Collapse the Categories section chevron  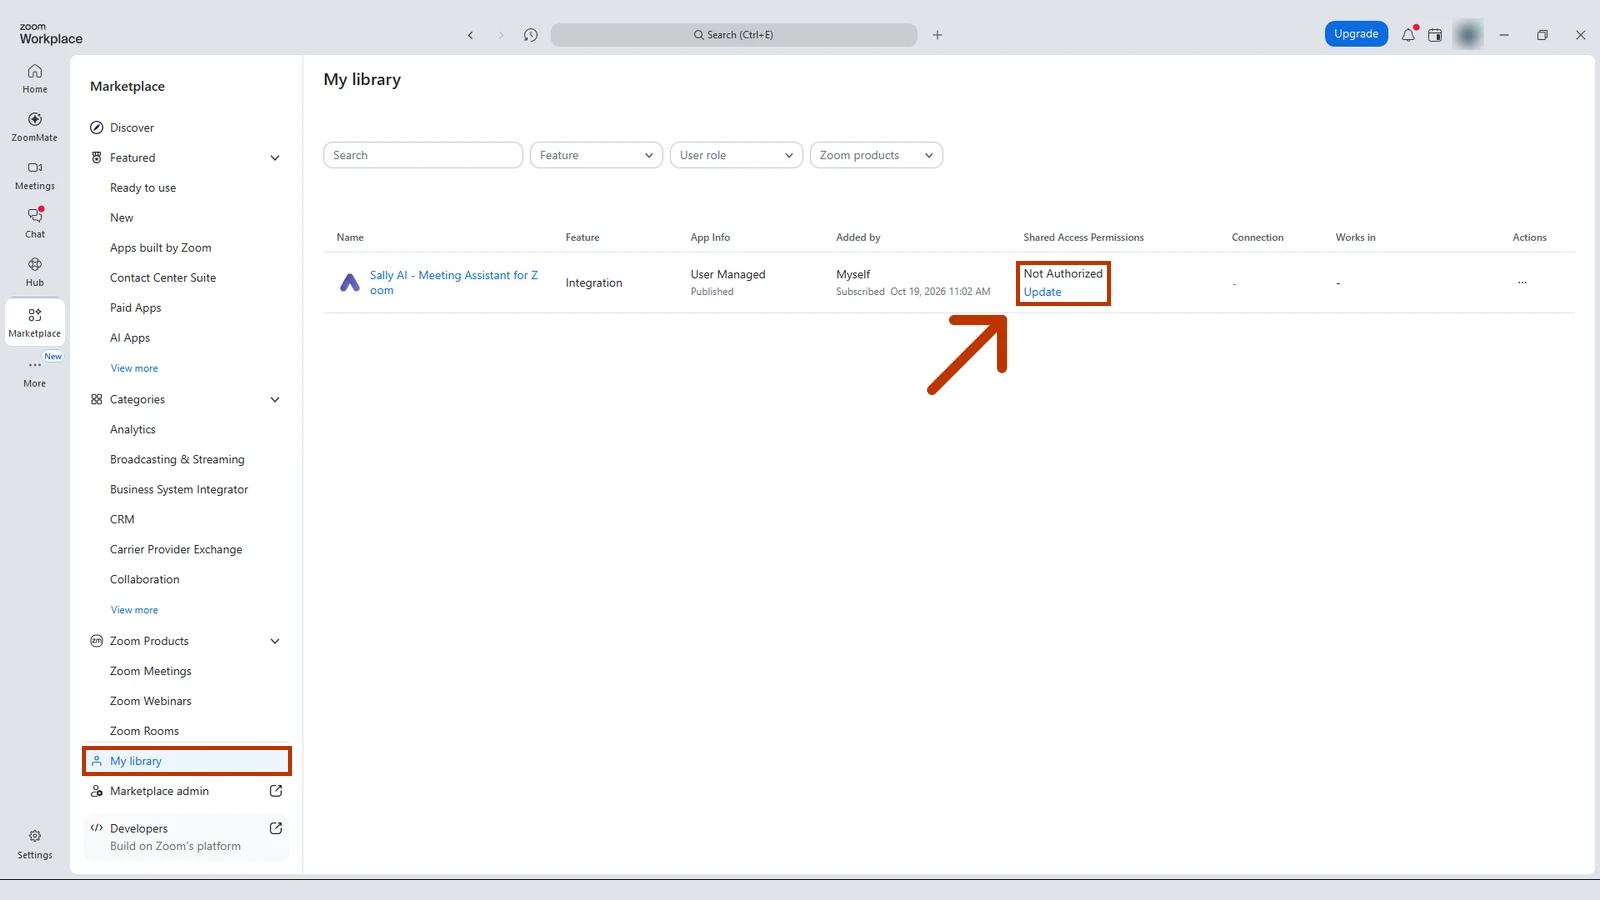[275, 400]
